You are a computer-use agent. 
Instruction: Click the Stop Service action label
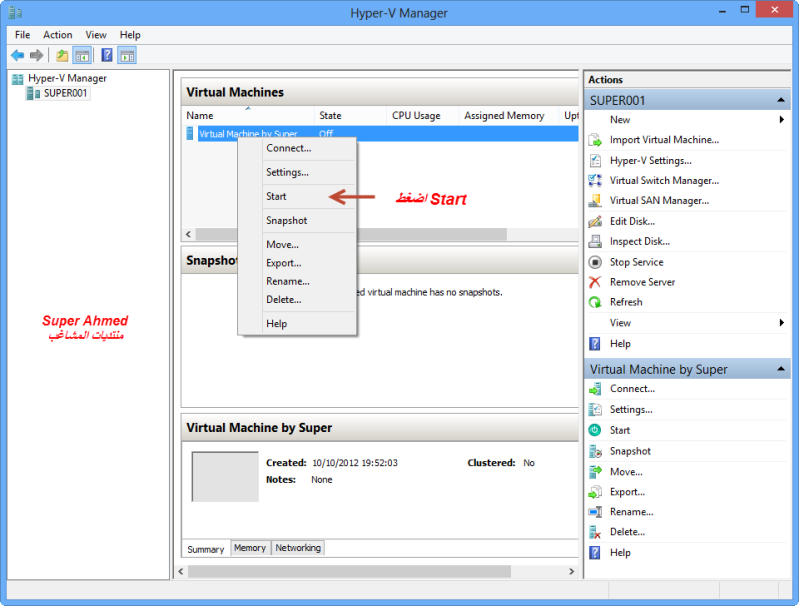pyautogui.click(x=636, y=262)
